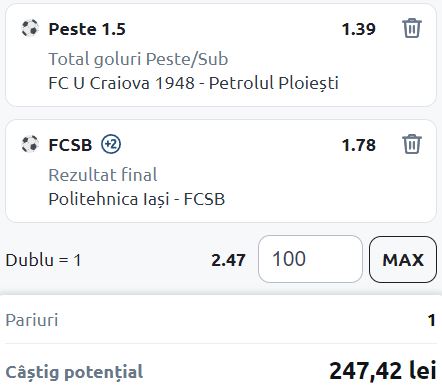442x390 pixels.
Task: Open FC U Craiova 1948 - Petrolul Ploiești match
Action: pos(193,83)
